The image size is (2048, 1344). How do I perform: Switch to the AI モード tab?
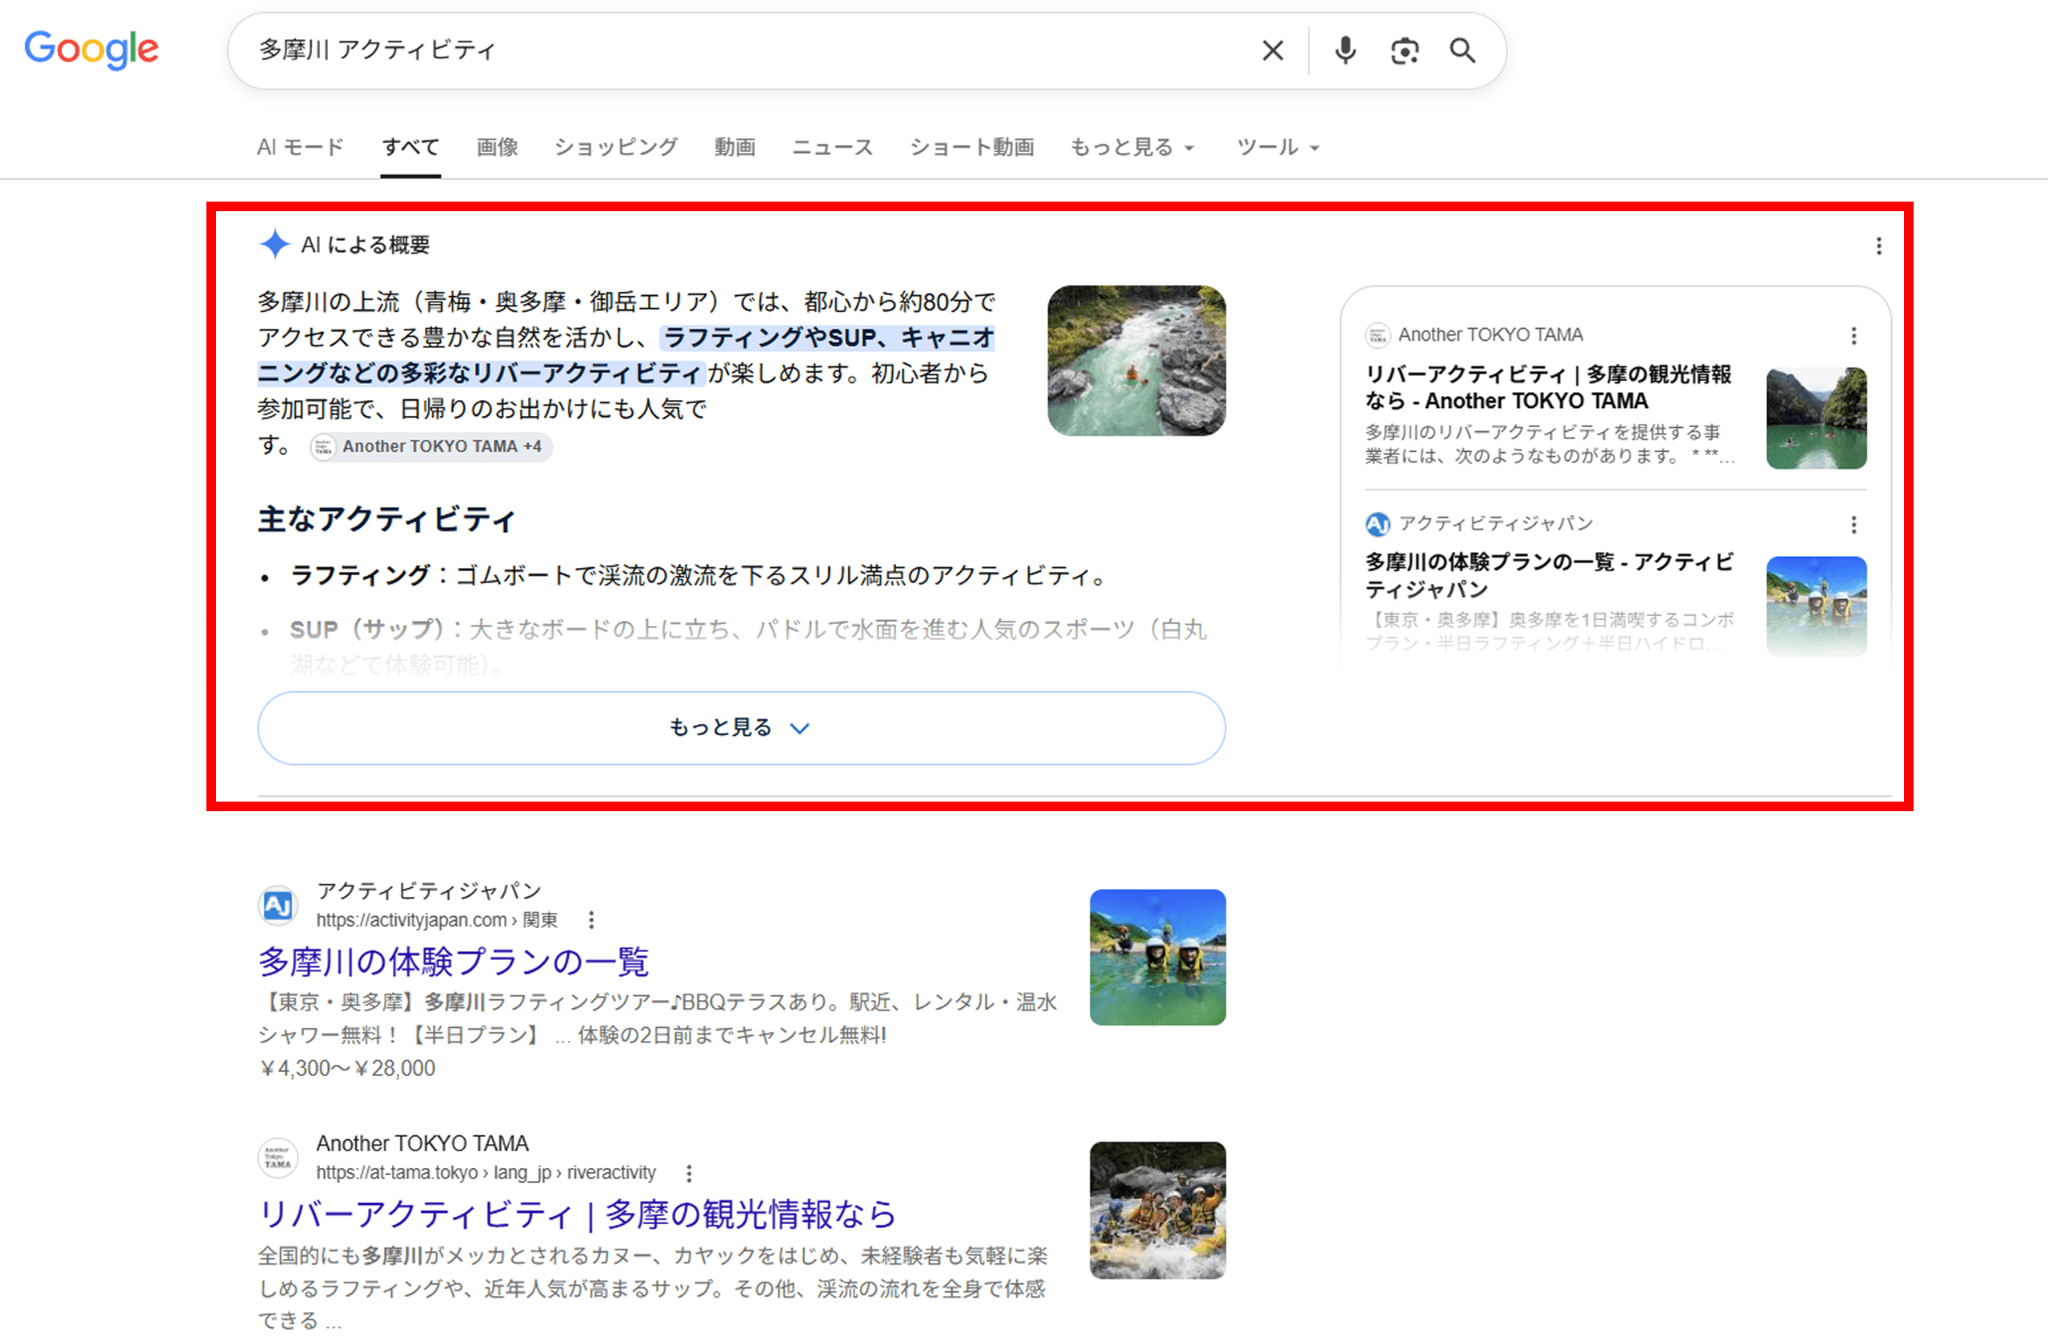click(300, 148)
